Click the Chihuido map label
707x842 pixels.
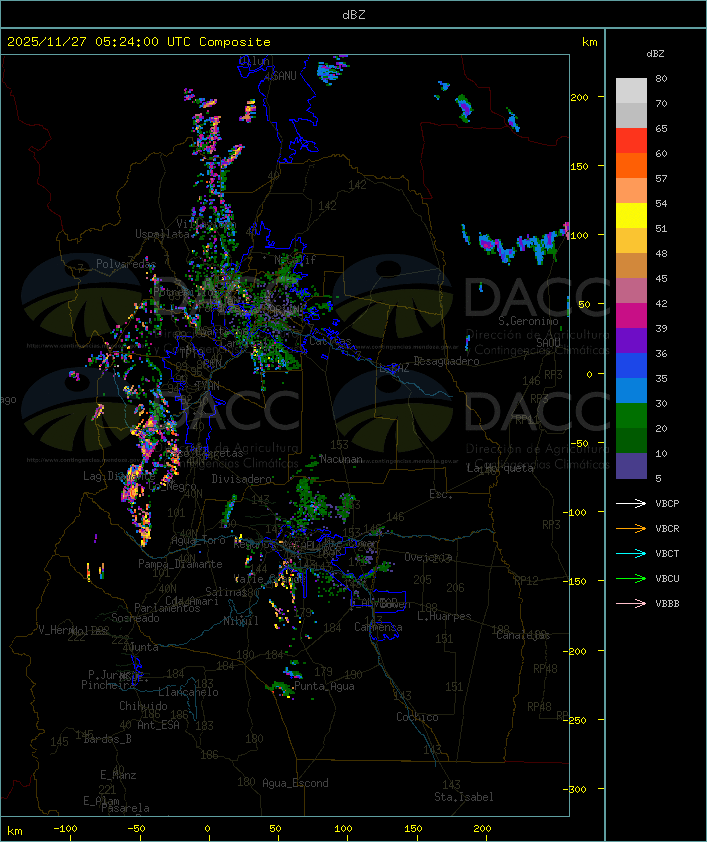143,706
